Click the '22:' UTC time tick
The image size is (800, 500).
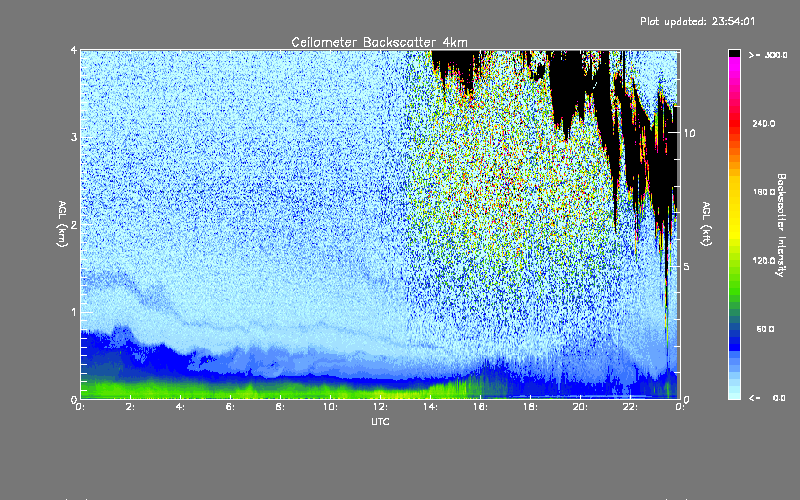630,407
